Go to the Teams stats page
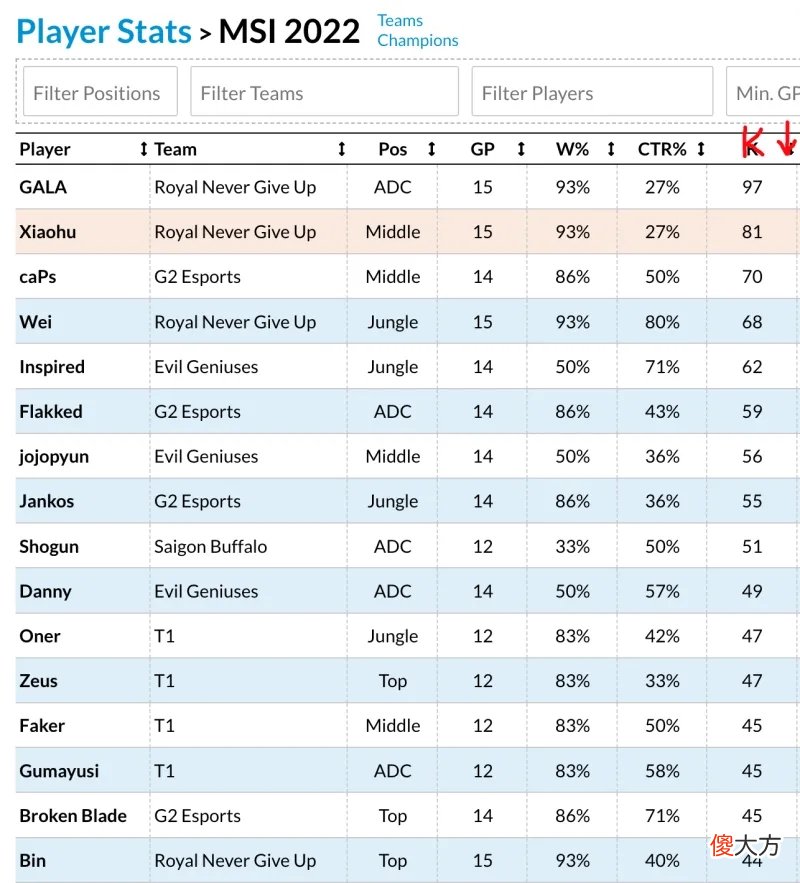 [400, 21]
